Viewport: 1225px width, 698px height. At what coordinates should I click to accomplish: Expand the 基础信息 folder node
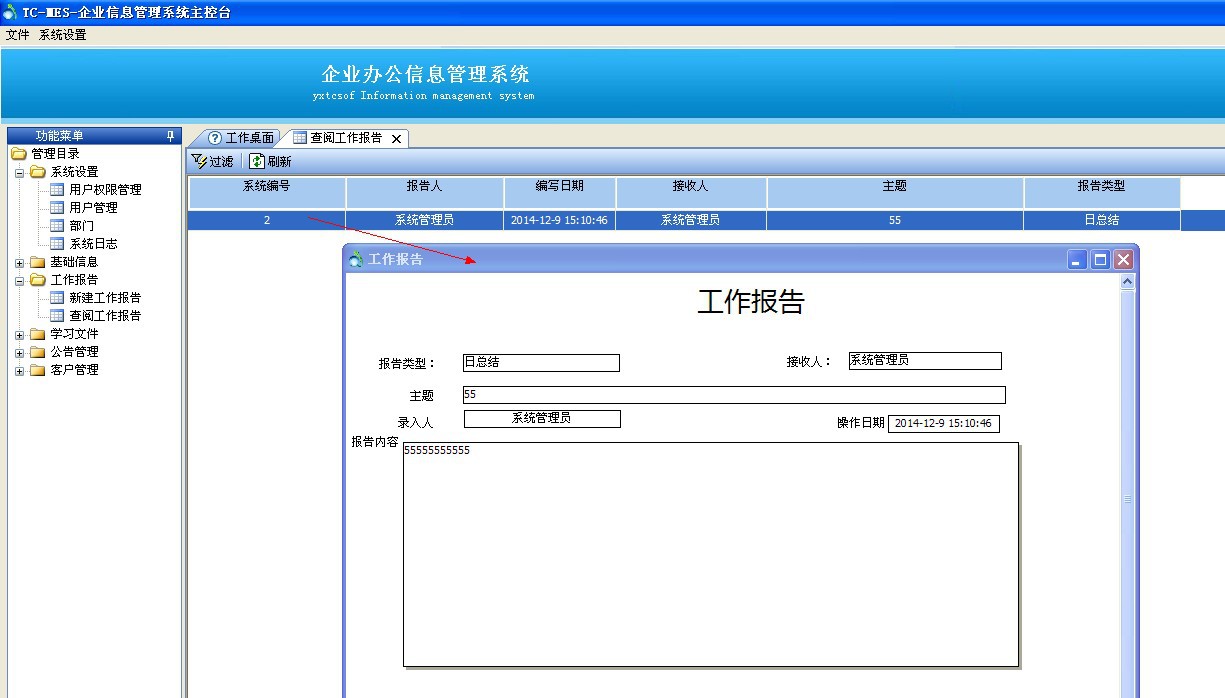point(19,261)
